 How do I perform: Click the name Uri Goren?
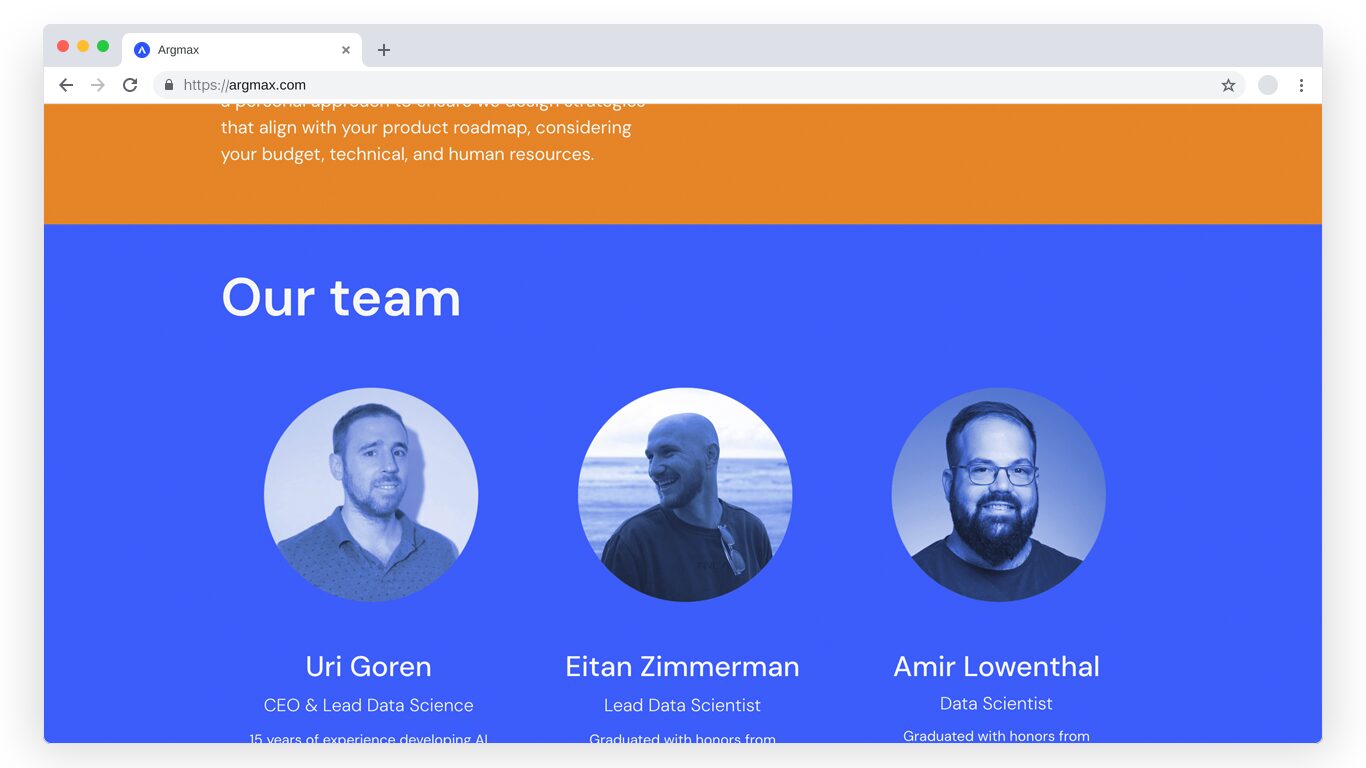tap(369, 666)
